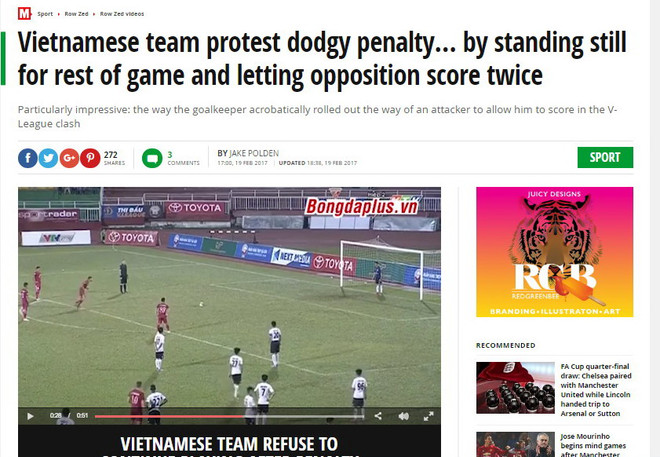Open FA Cup quarter-final draw thumbnail
The width and height of the screenshot is (660, 457).
click(x=515, y=388)
